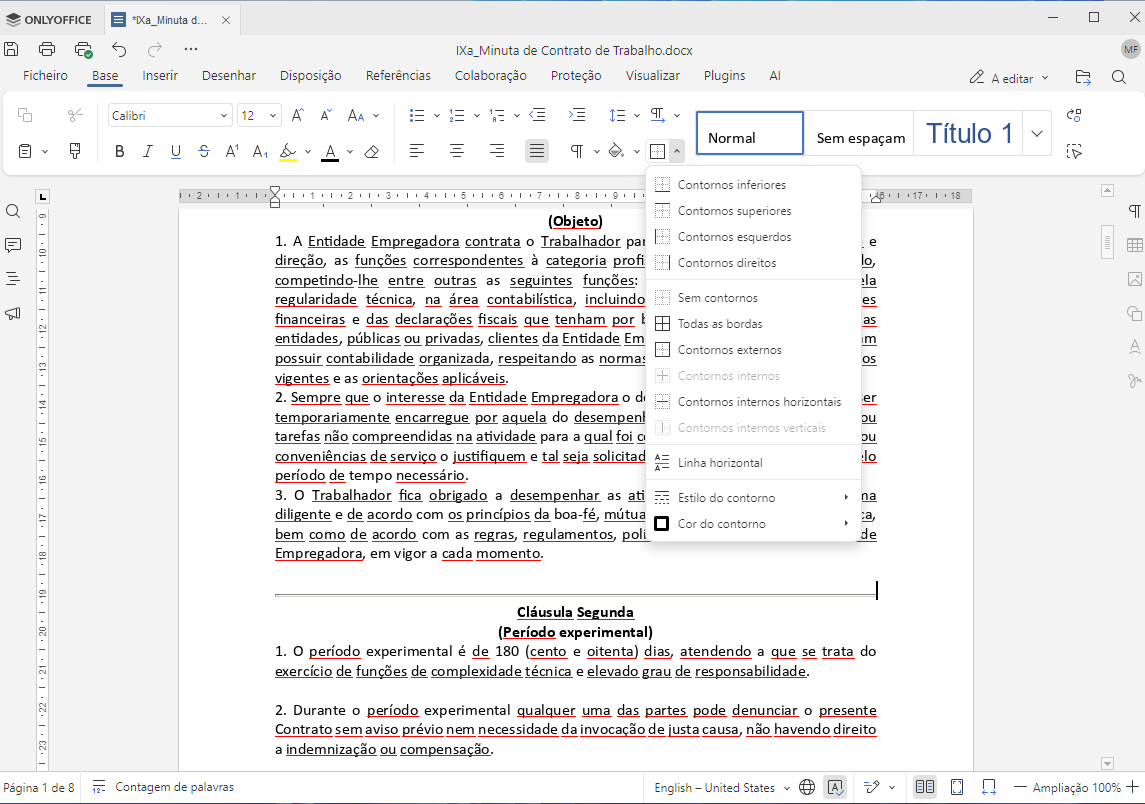The width and height of the screenshot is (1145, 804).
Task: Apply the highlight color swatch
Action: click(x=288, y=152)
